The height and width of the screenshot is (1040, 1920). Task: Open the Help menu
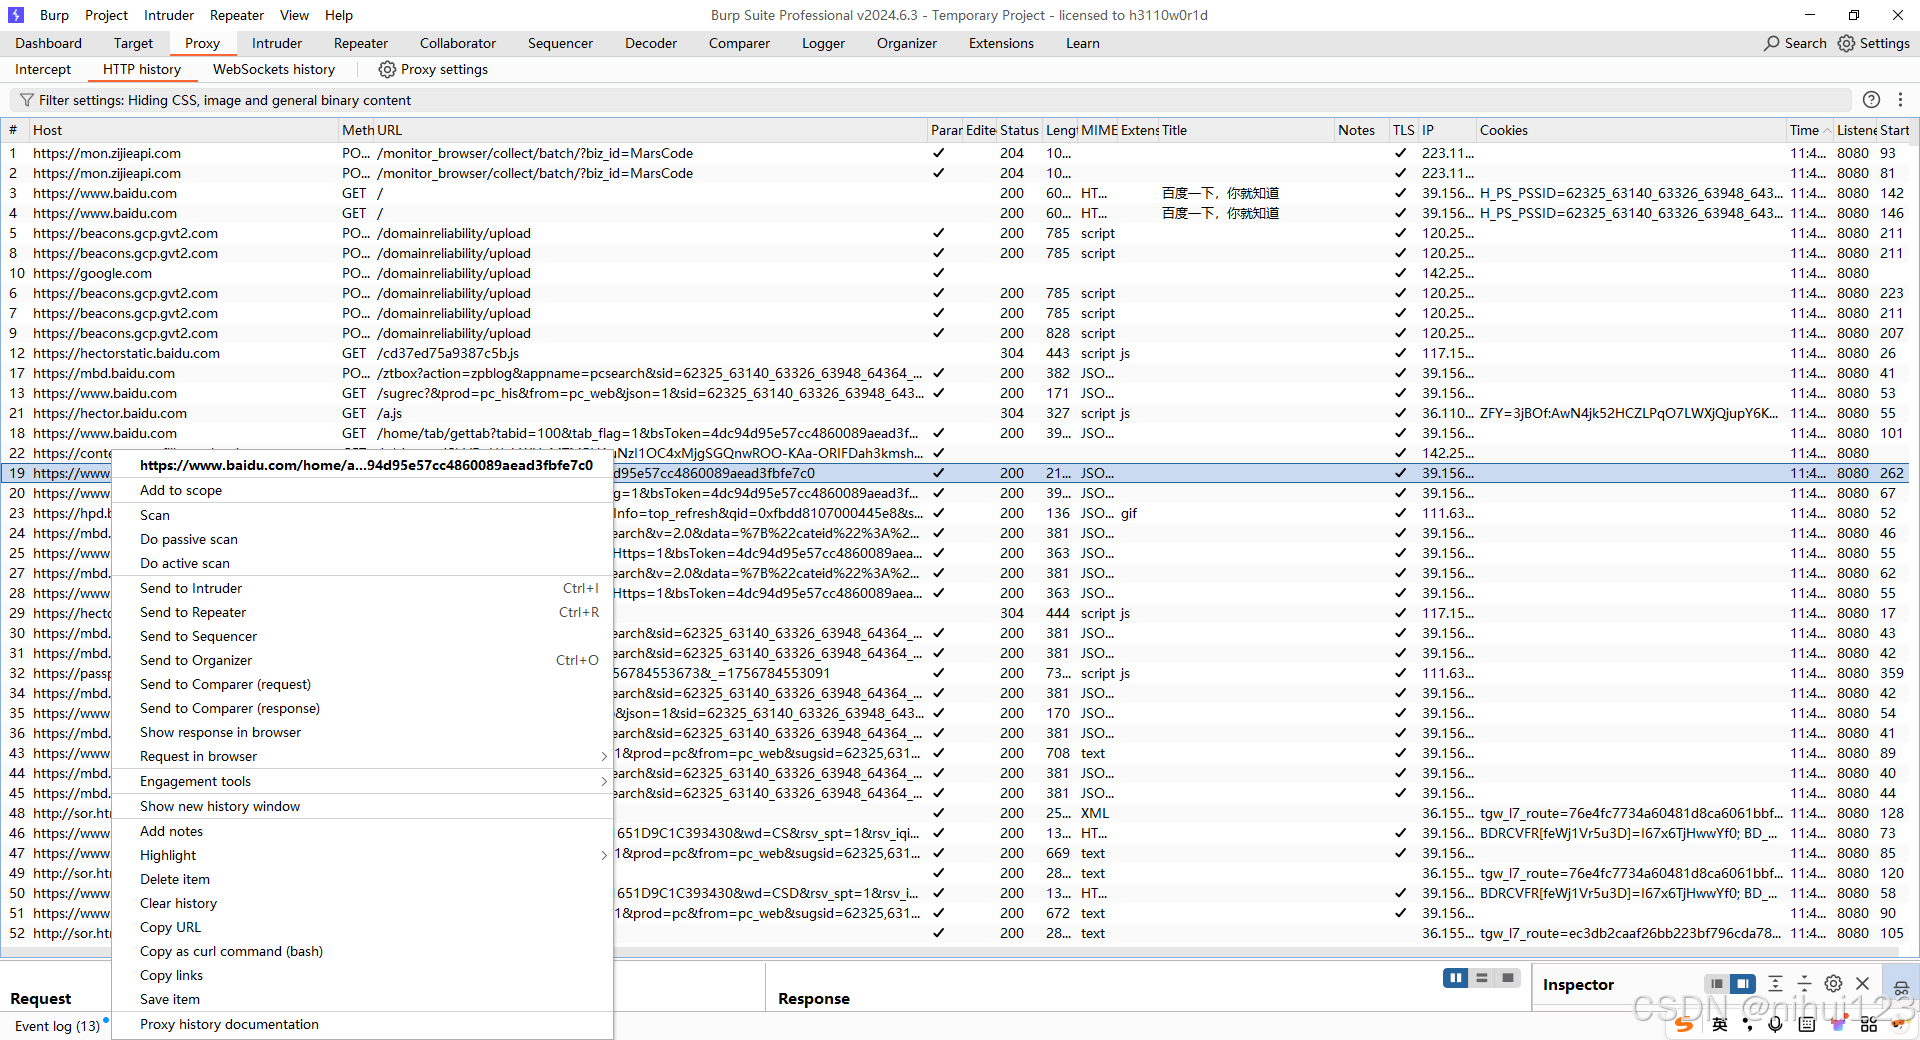click(x=339, y=15)
